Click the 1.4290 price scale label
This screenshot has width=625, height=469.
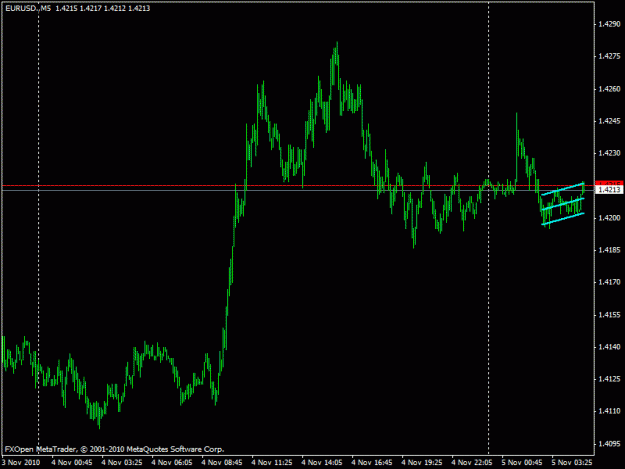point(609,24)
